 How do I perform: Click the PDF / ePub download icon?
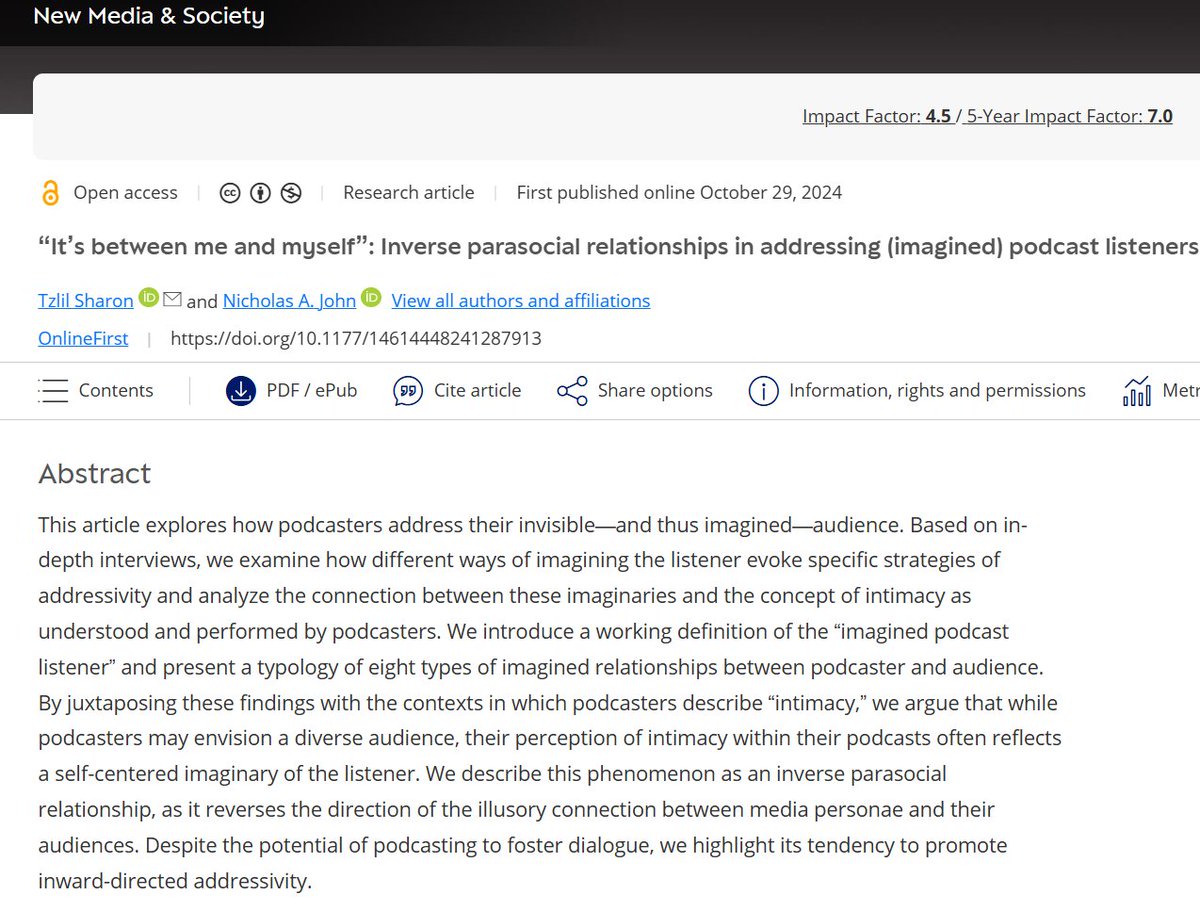point(241,390)
